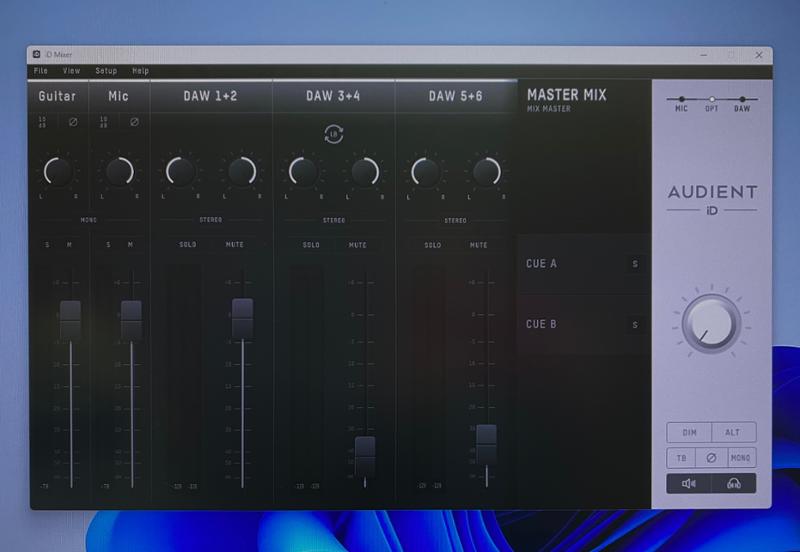This screenshot has width=800, height=552.
Task: Toggle master MONO button
Action: (741, 458)
